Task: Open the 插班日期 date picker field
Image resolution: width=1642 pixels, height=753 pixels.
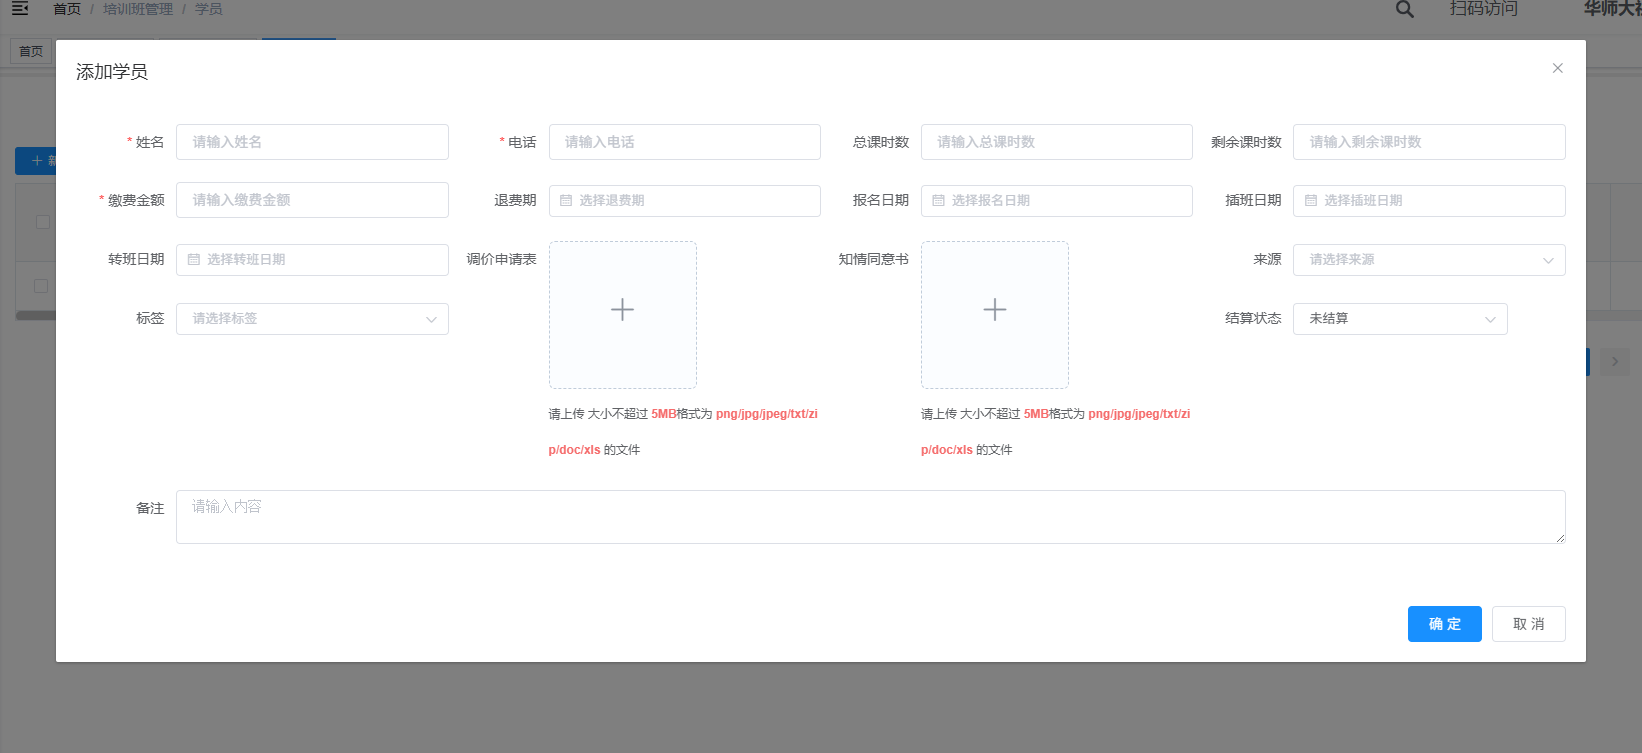Action: [1429, 201]
